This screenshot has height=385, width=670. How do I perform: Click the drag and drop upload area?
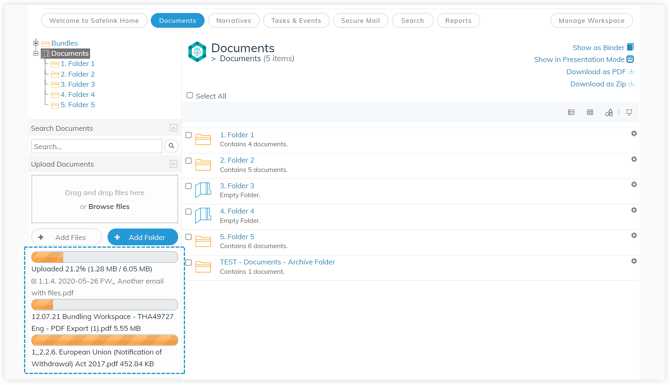[105, 199]
